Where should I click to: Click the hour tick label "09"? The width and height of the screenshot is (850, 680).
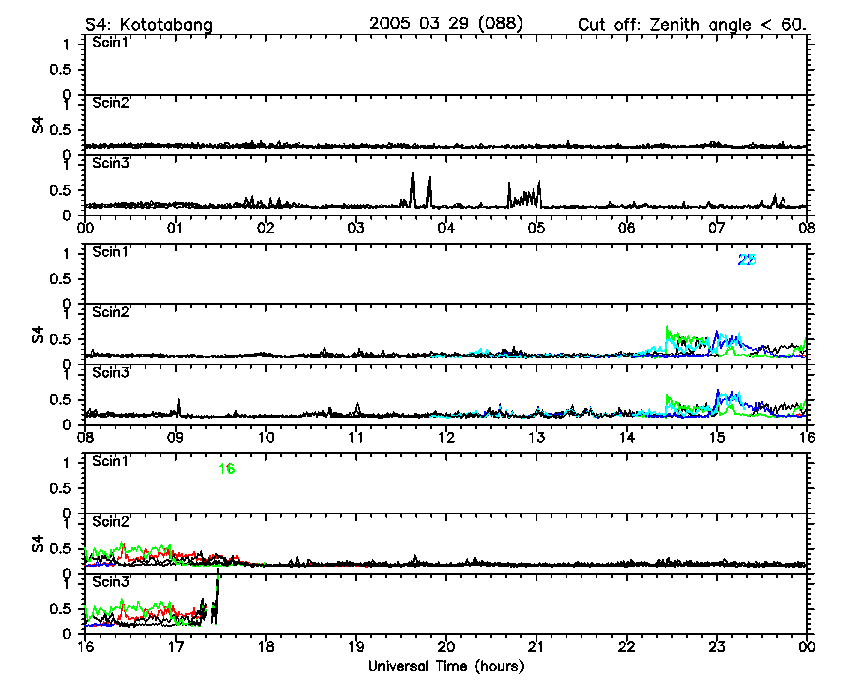[175, 438]
